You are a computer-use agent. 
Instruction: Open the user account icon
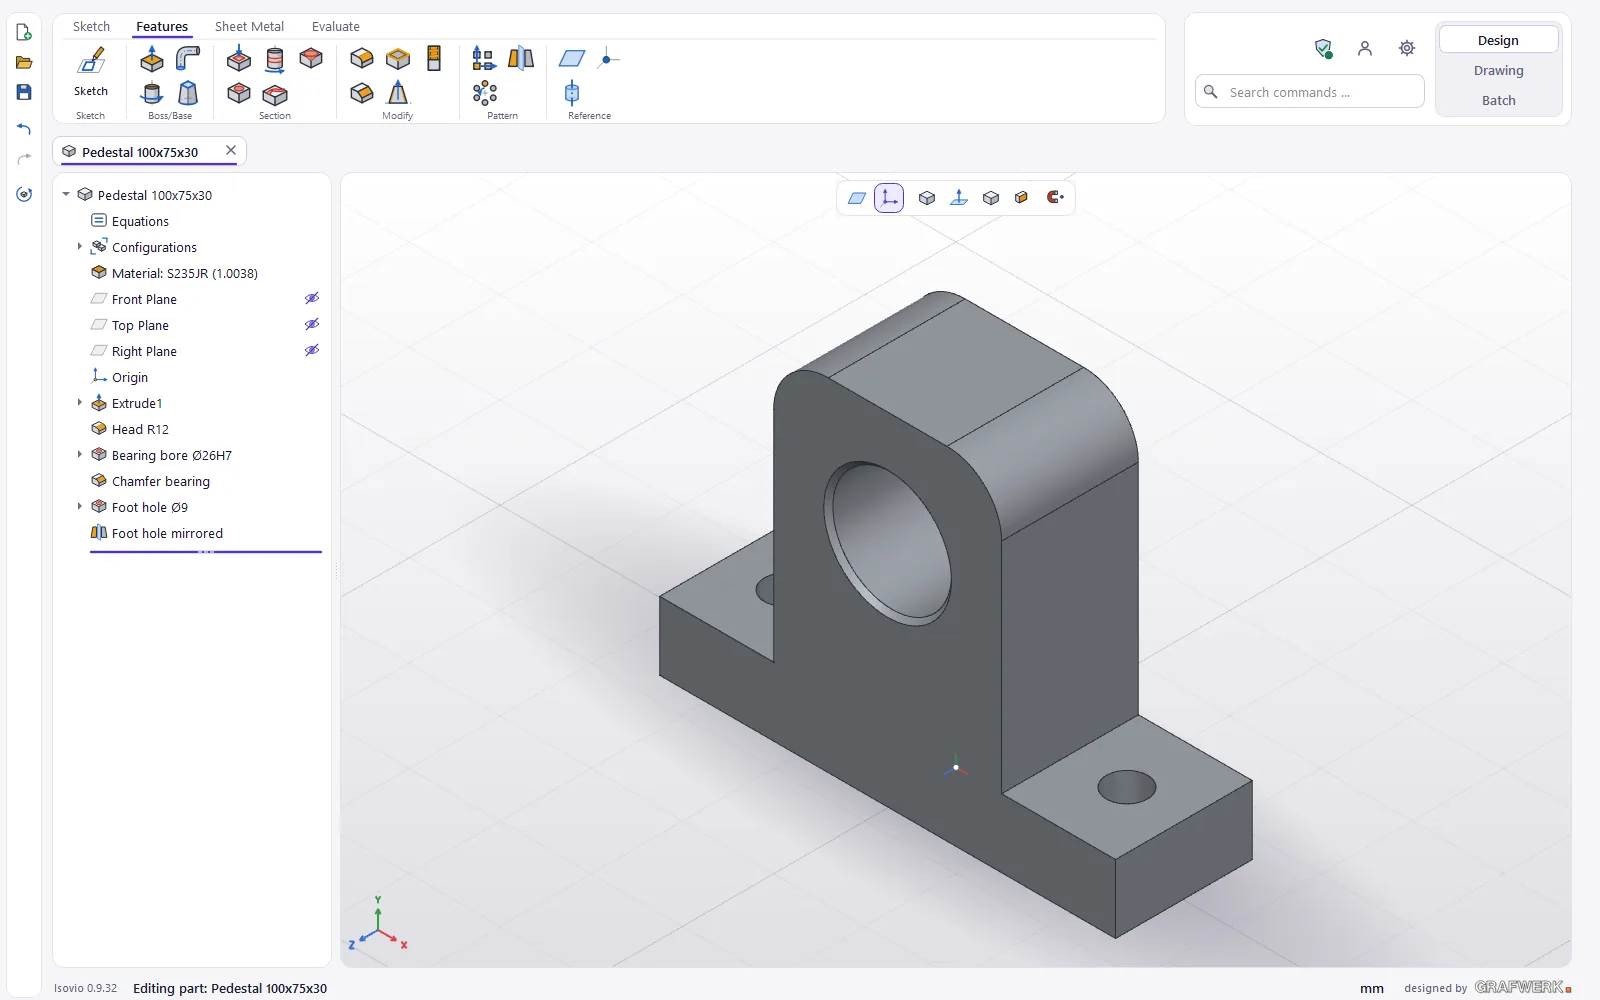coord(1365,48)
